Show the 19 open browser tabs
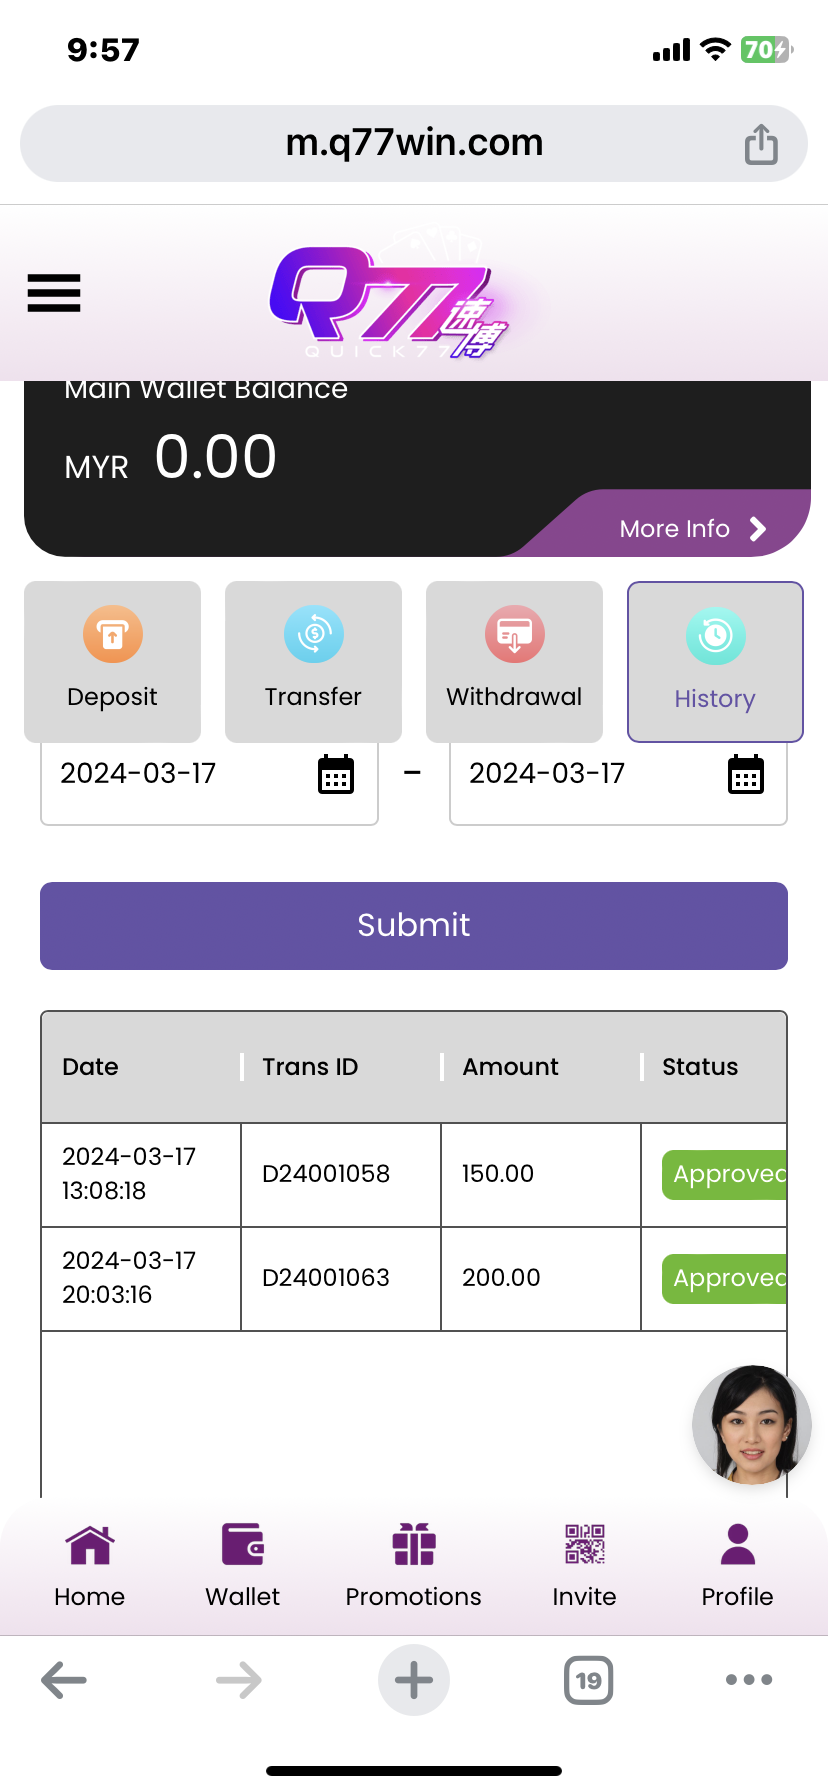The height and width of the screenshot is (1792, 828). coord(589,1680)
